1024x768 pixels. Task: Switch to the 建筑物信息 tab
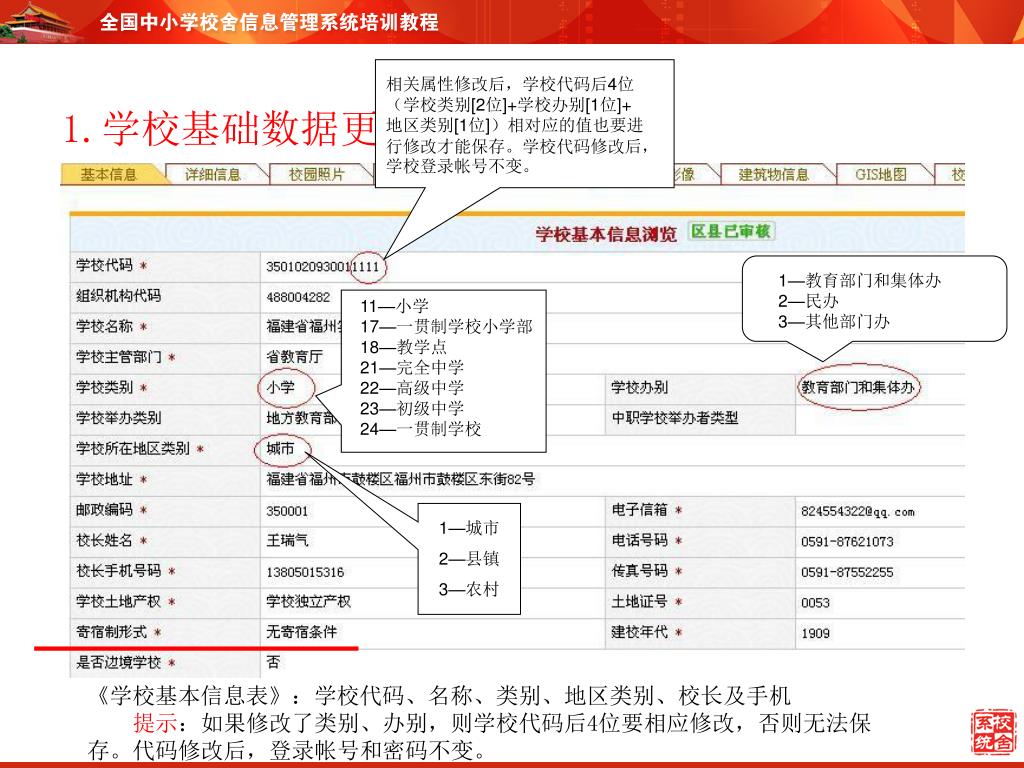pyautogui.click(x=773, y=174)
